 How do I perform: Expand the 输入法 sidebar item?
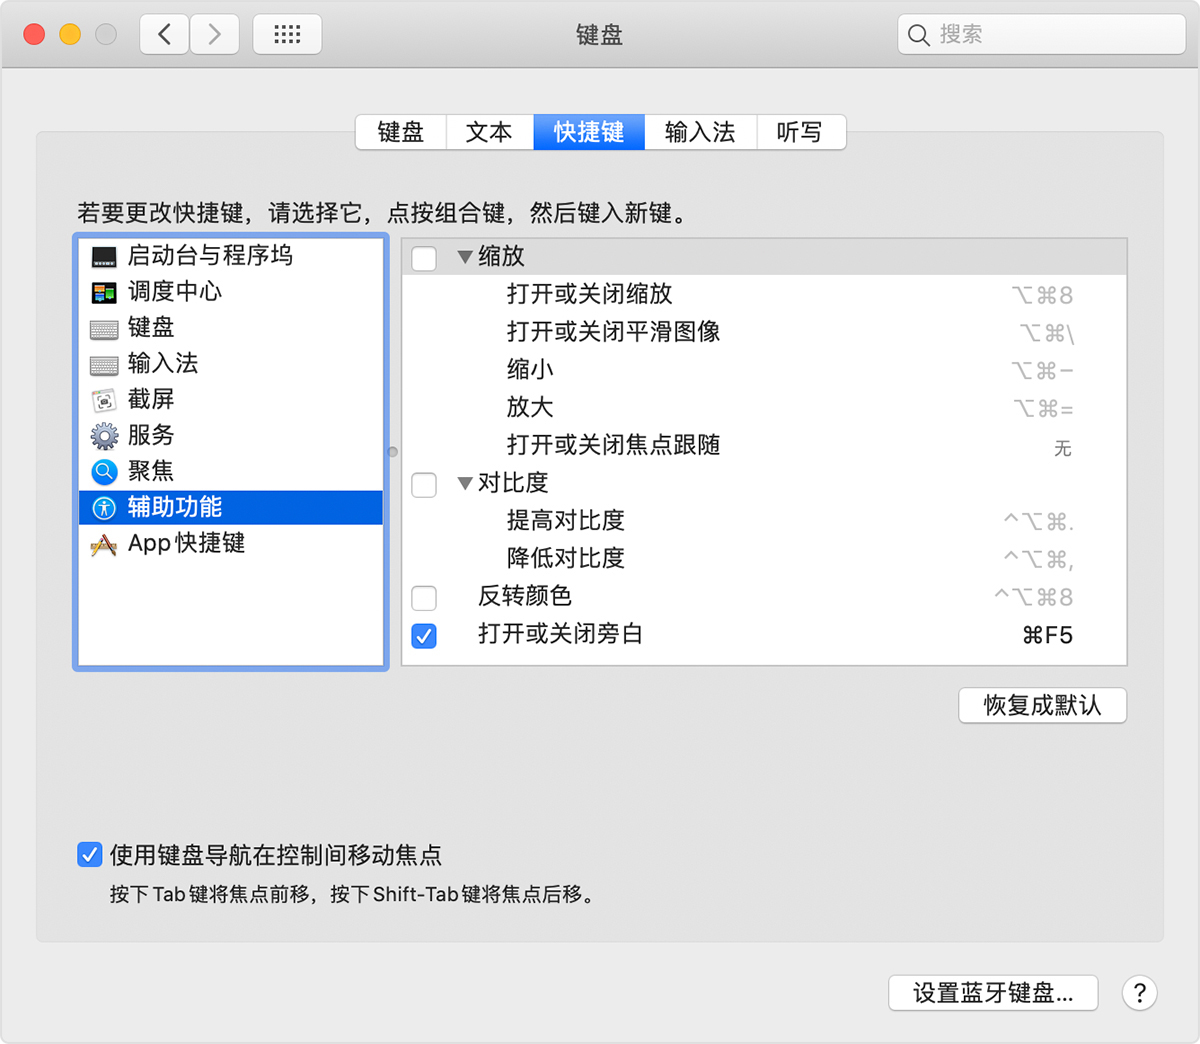105,364
